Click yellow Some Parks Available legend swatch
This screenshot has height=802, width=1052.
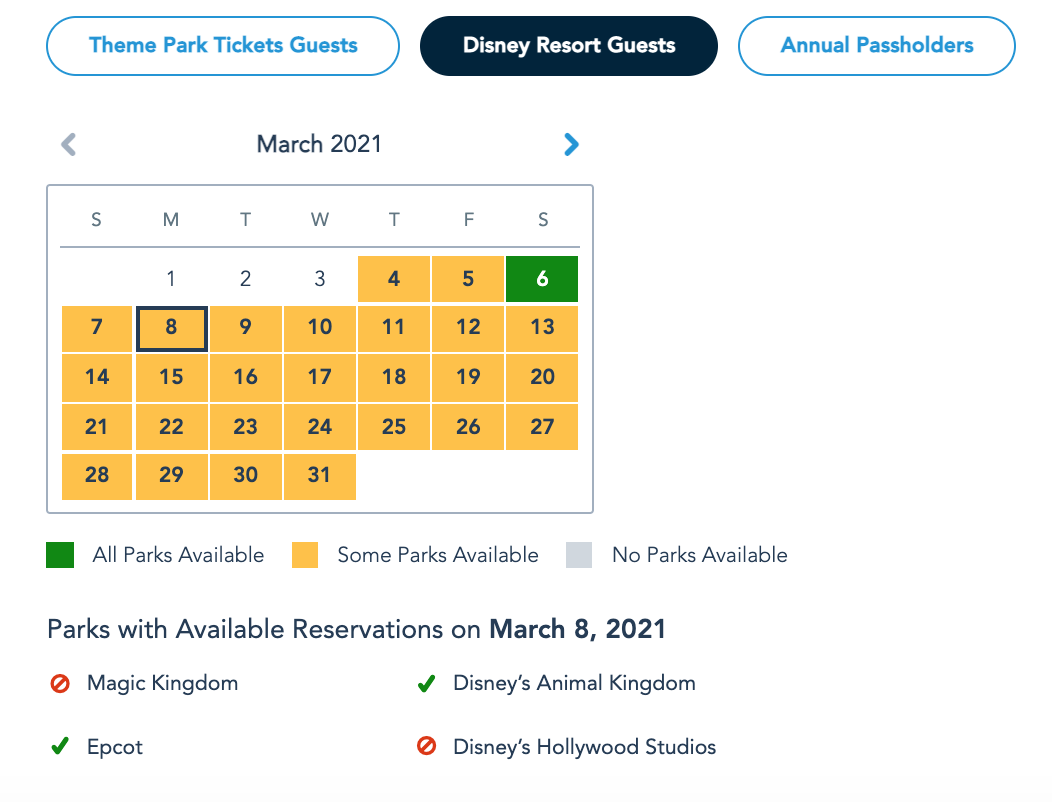[x=305, y=555]
